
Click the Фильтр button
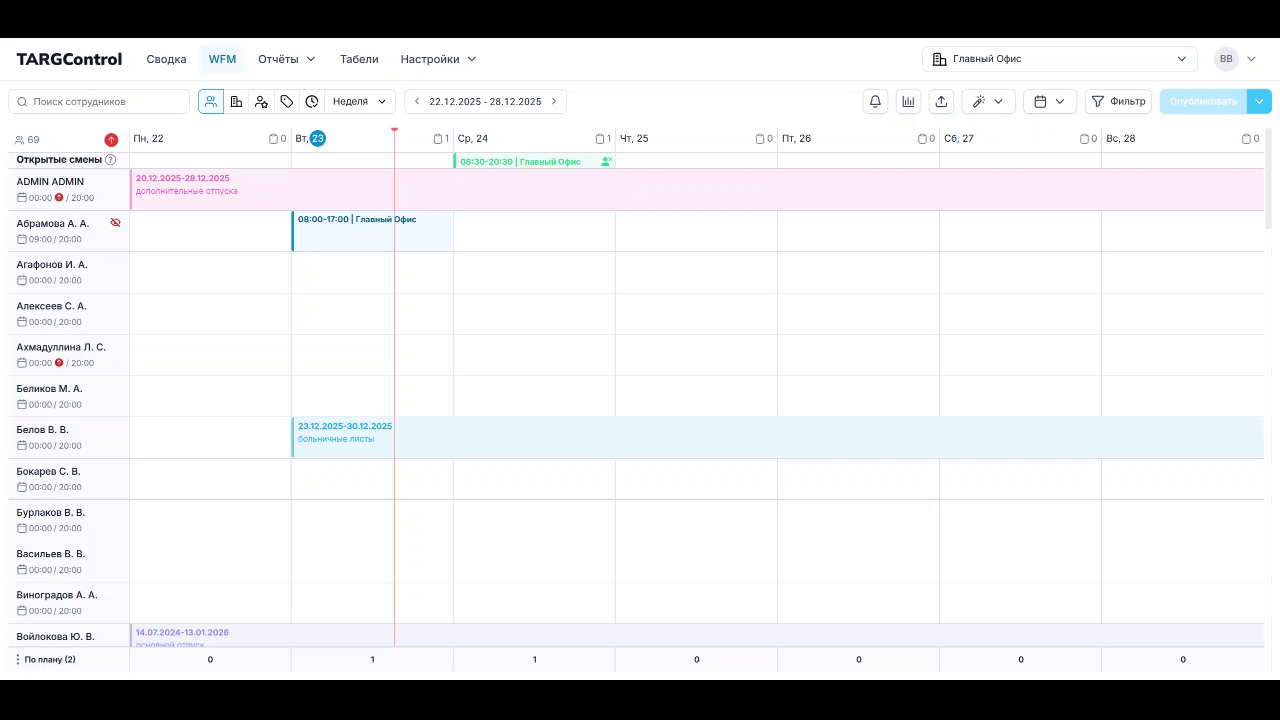point(1118,101)
